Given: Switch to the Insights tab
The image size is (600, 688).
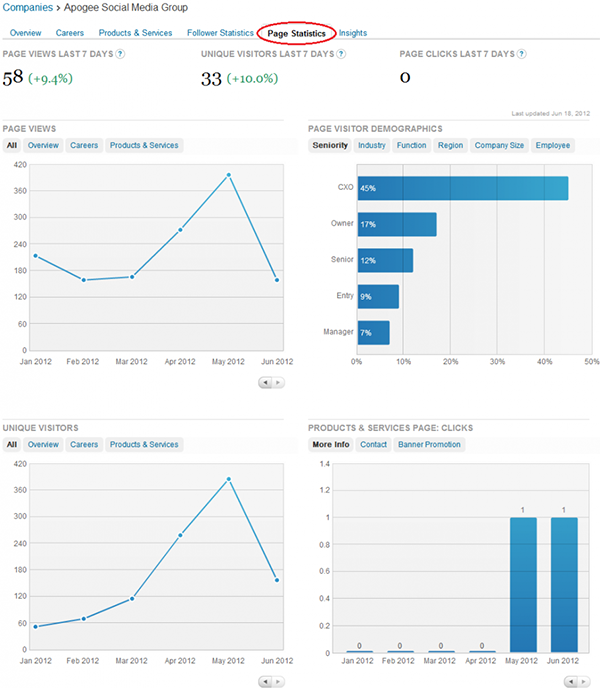Looking at the screenshot, I should tap(353, 33).
